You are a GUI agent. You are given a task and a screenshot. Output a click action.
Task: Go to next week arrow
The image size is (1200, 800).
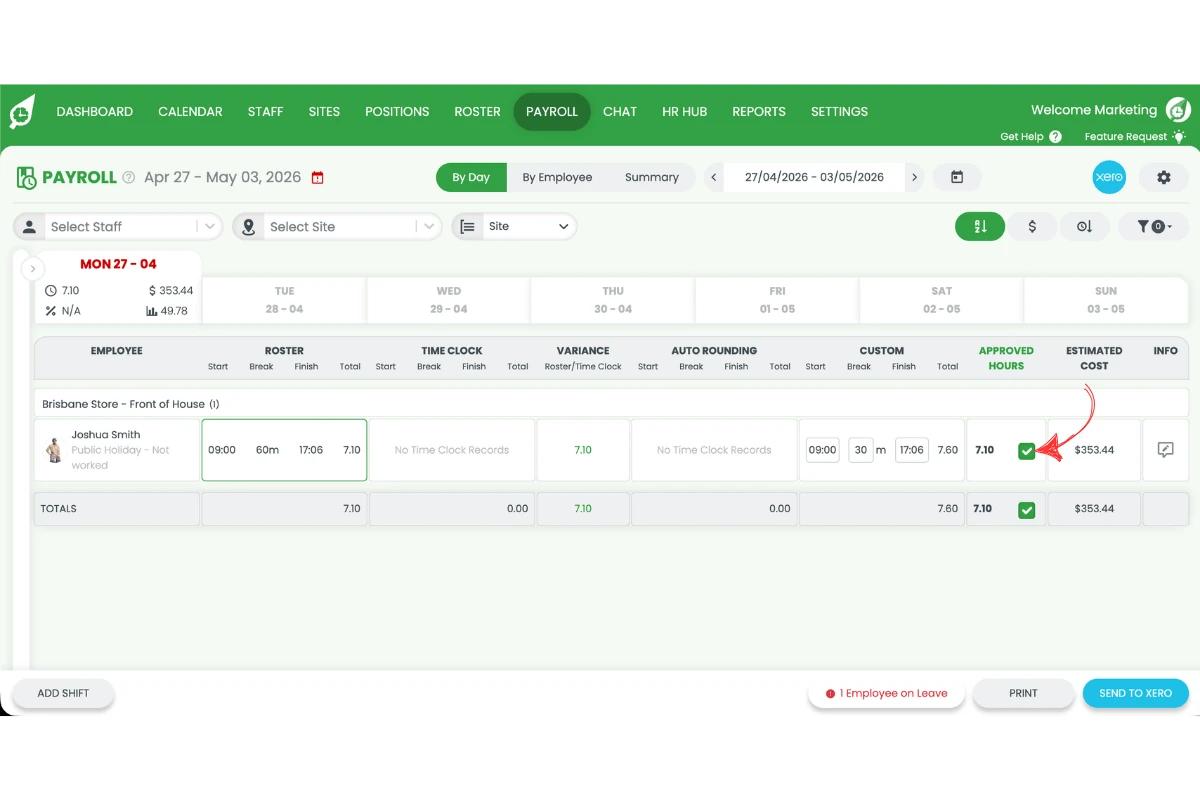pyautogui.click(x=914, y=177)
